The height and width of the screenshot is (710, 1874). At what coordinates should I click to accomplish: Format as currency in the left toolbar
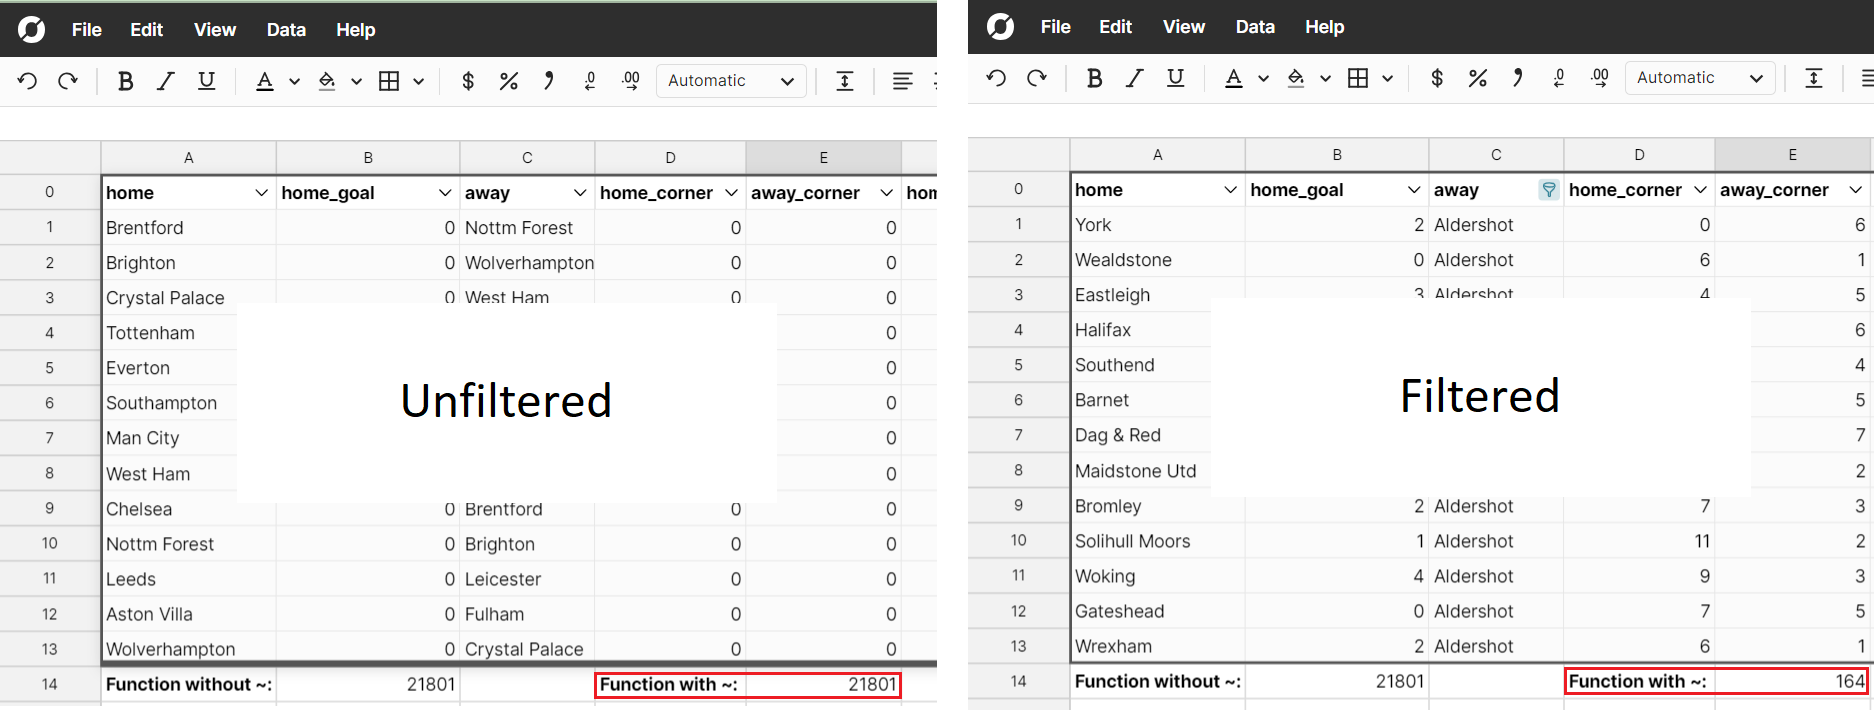[x=467, y=81]
